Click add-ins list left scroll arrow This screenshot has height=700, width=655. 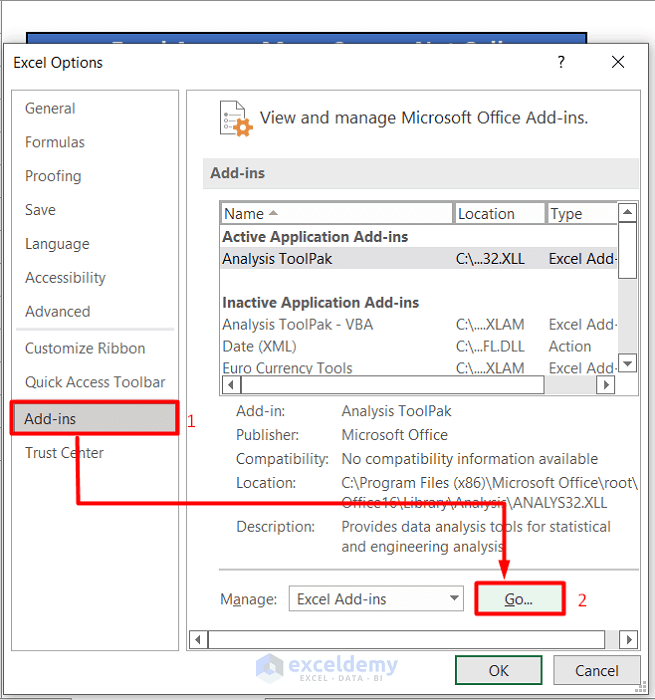click(x=231, y=384)
